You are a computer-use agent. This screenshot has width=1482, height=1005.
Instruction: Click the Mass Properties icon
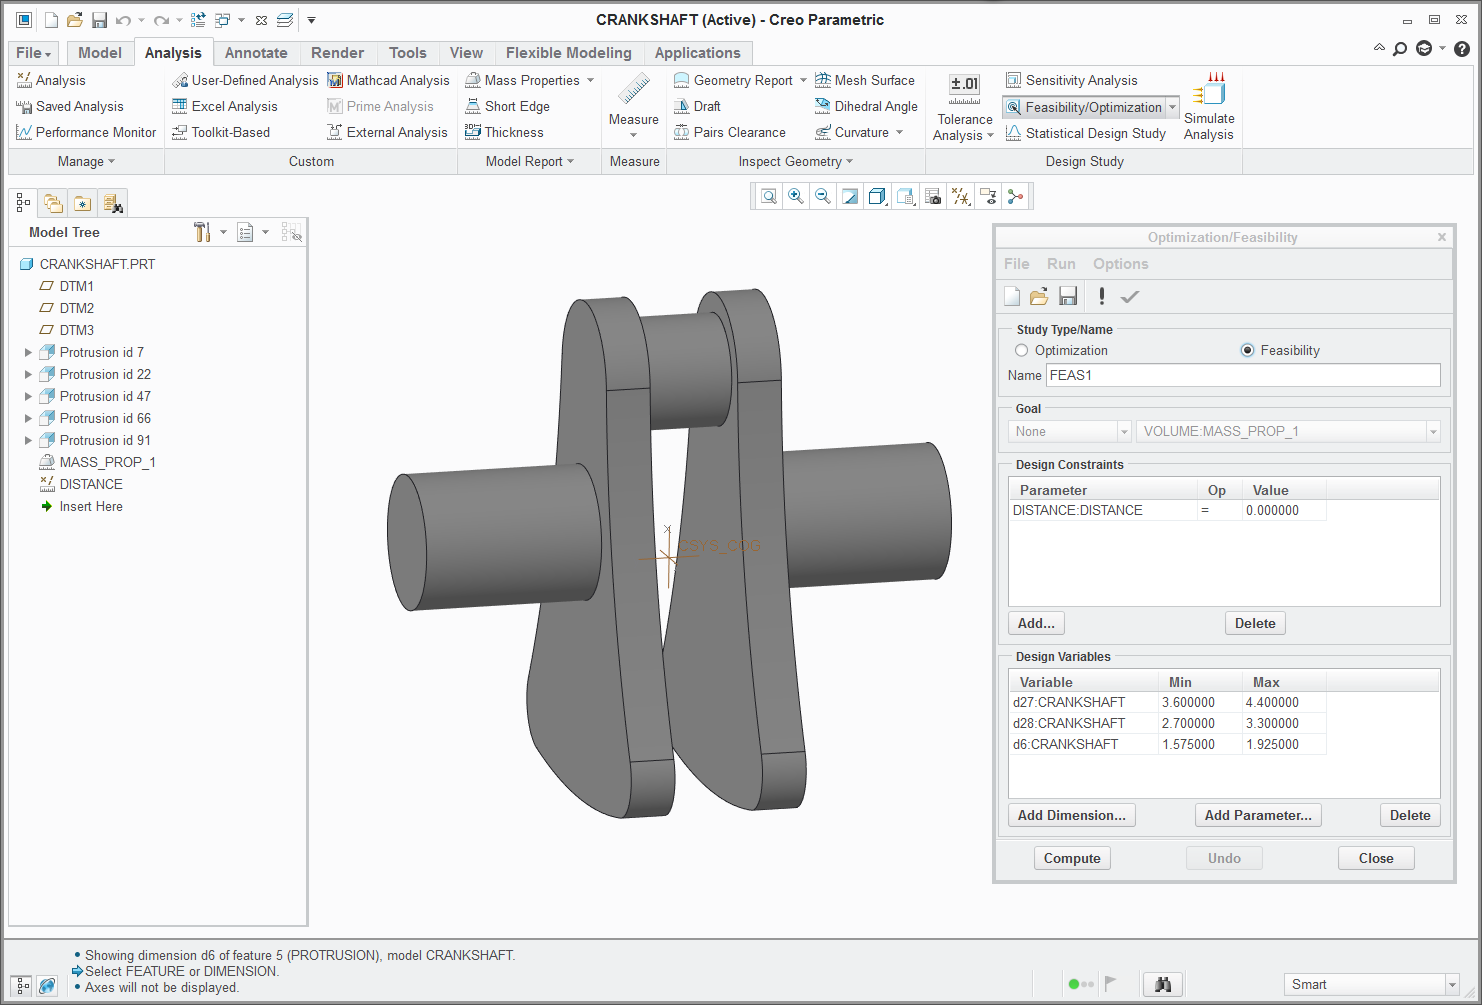[x=474, y=80]
